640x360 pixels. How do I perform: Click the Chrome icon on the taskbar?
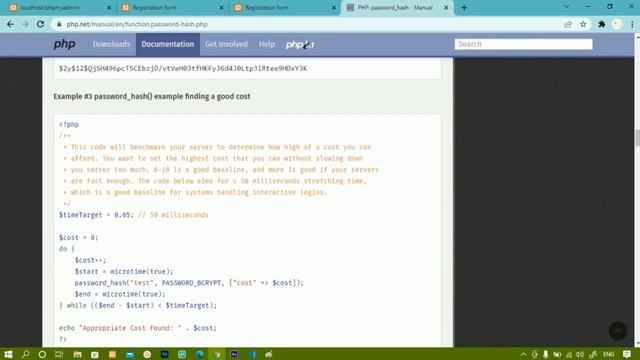[217, 354]
